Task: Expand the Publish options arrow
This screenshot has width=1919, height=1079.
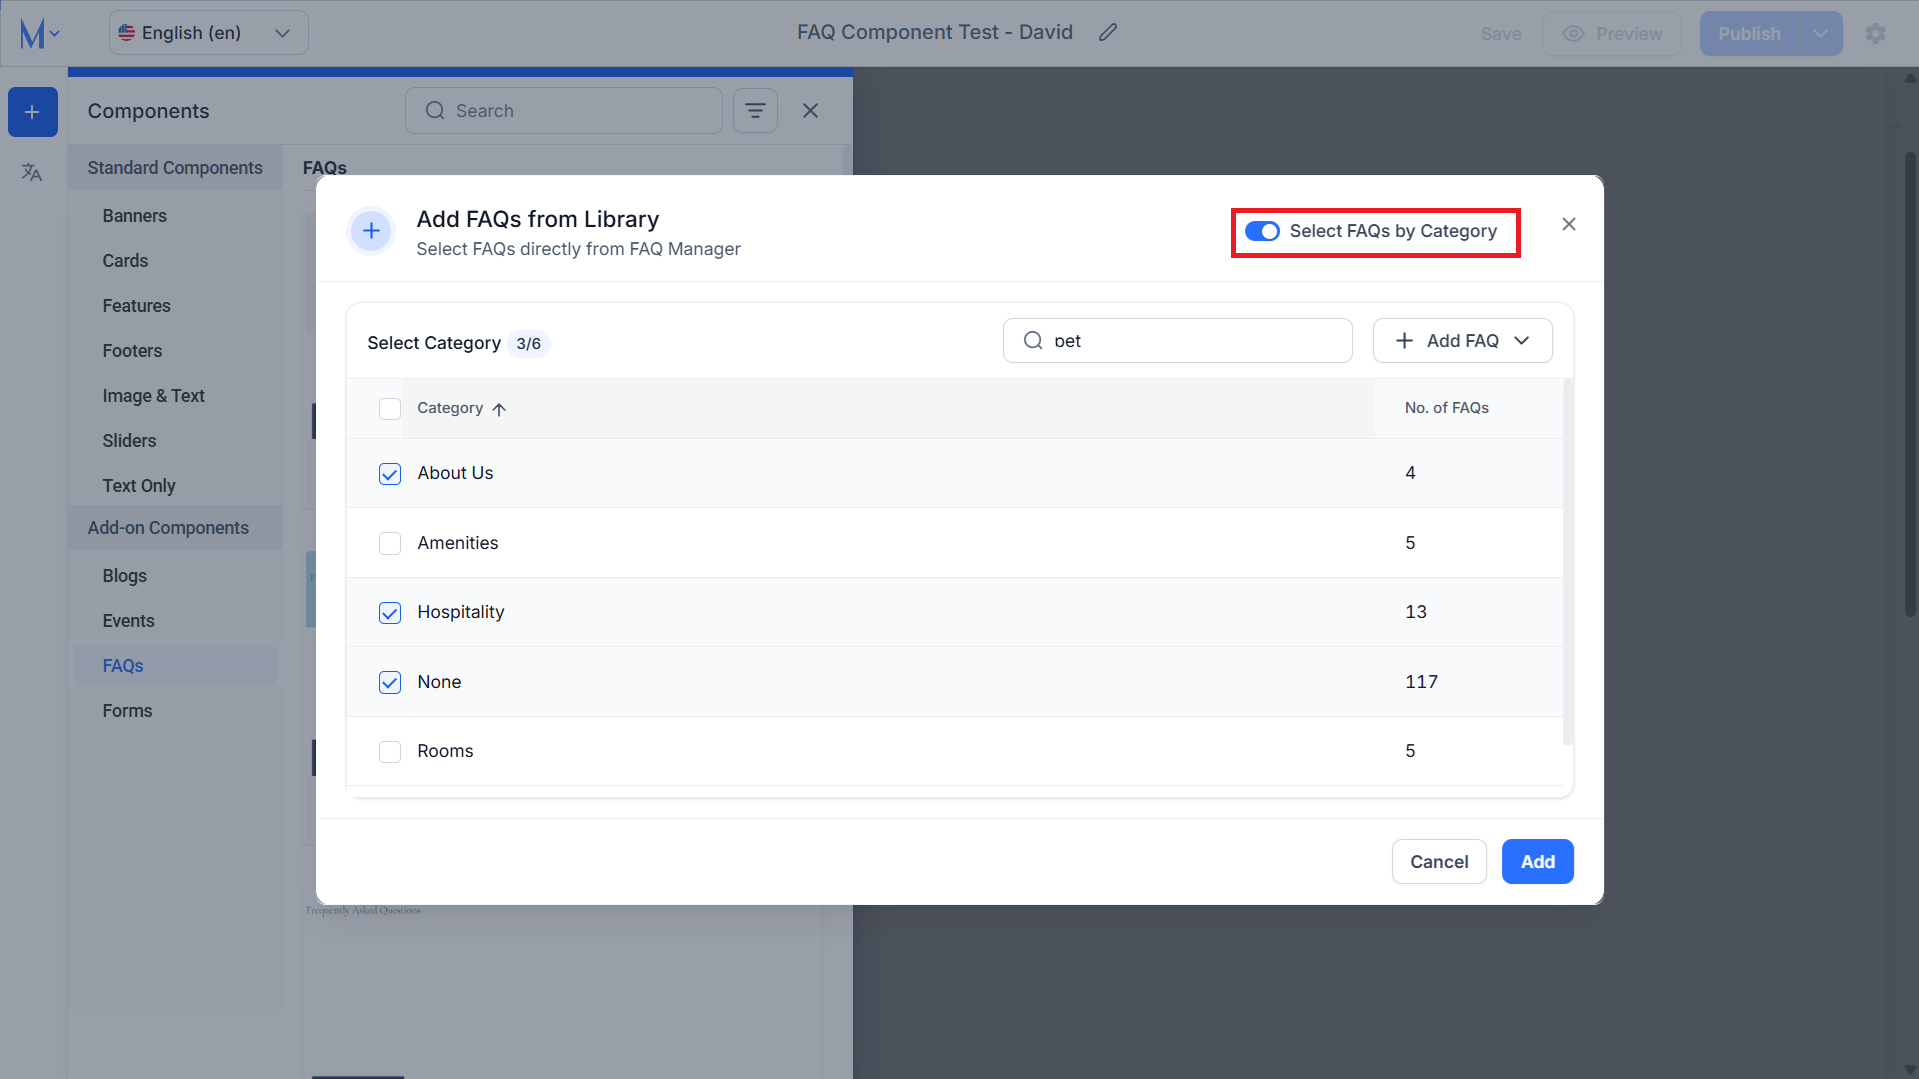Action: [1821, 34]
